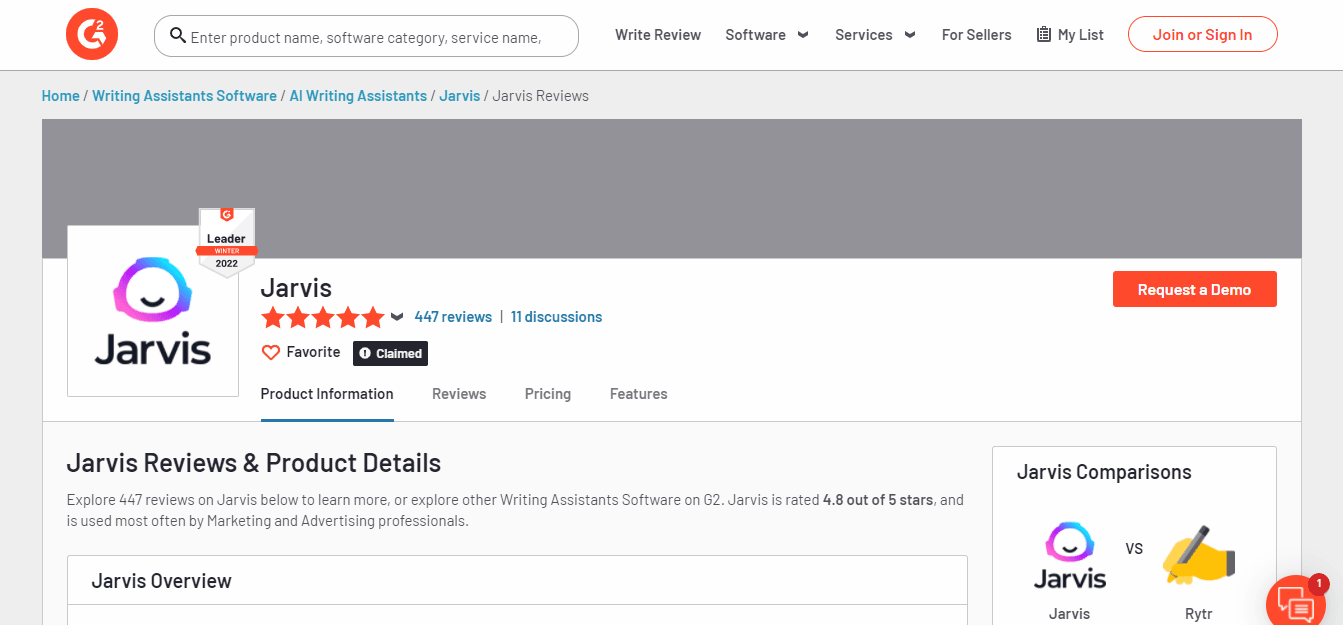Focus the product search input field
Viewport: 1343px width, 625px height.
366,36
